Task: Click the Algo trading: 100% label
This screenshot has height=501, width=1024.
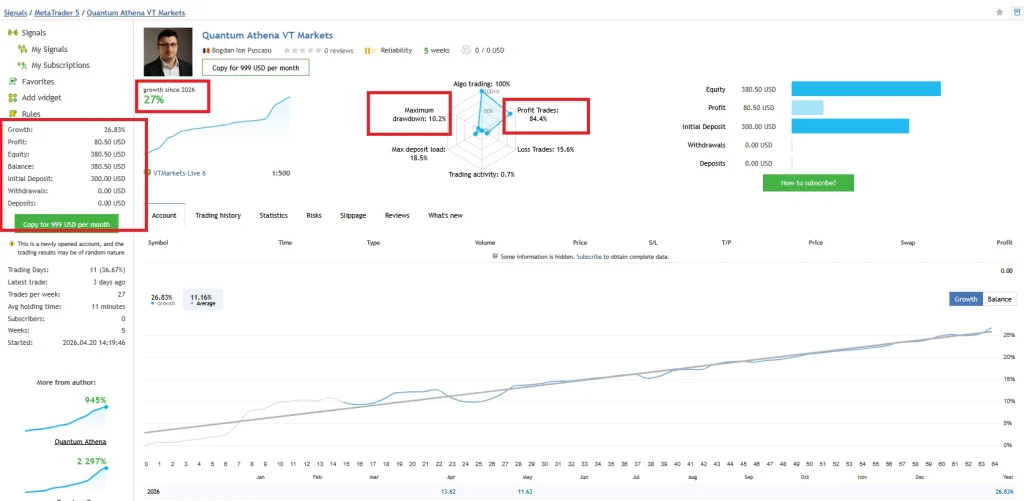Action: click(x=482, y=84)
